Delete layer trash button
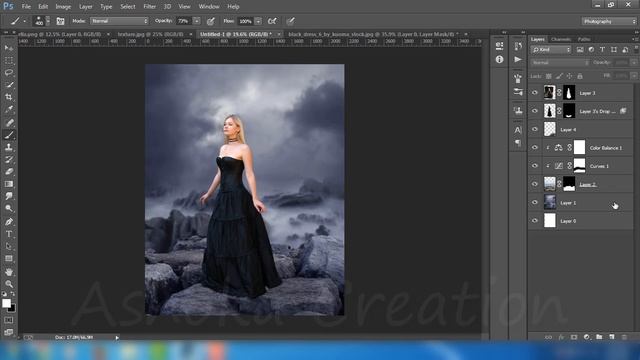Viewport: 640px width, 360px height. click(624, 337)
